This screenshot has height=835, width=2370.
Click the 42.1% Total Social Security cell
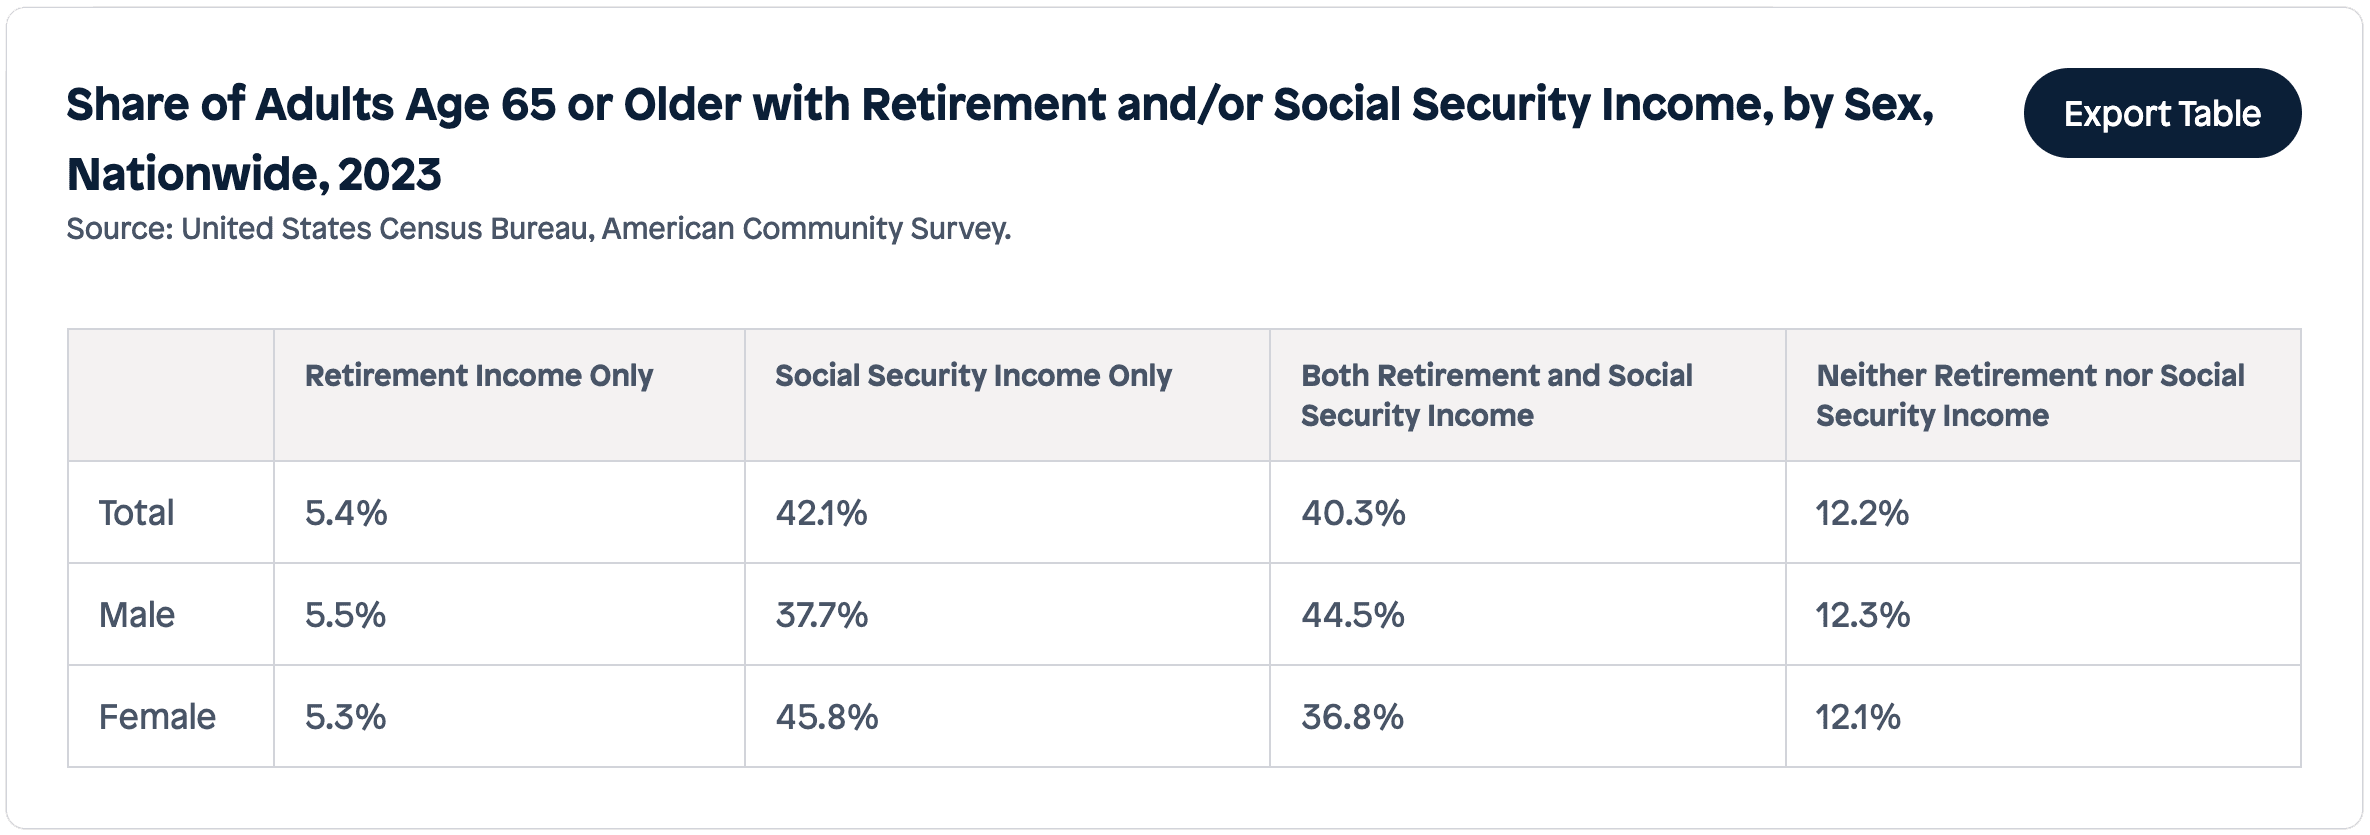click(x=822, y=513)
